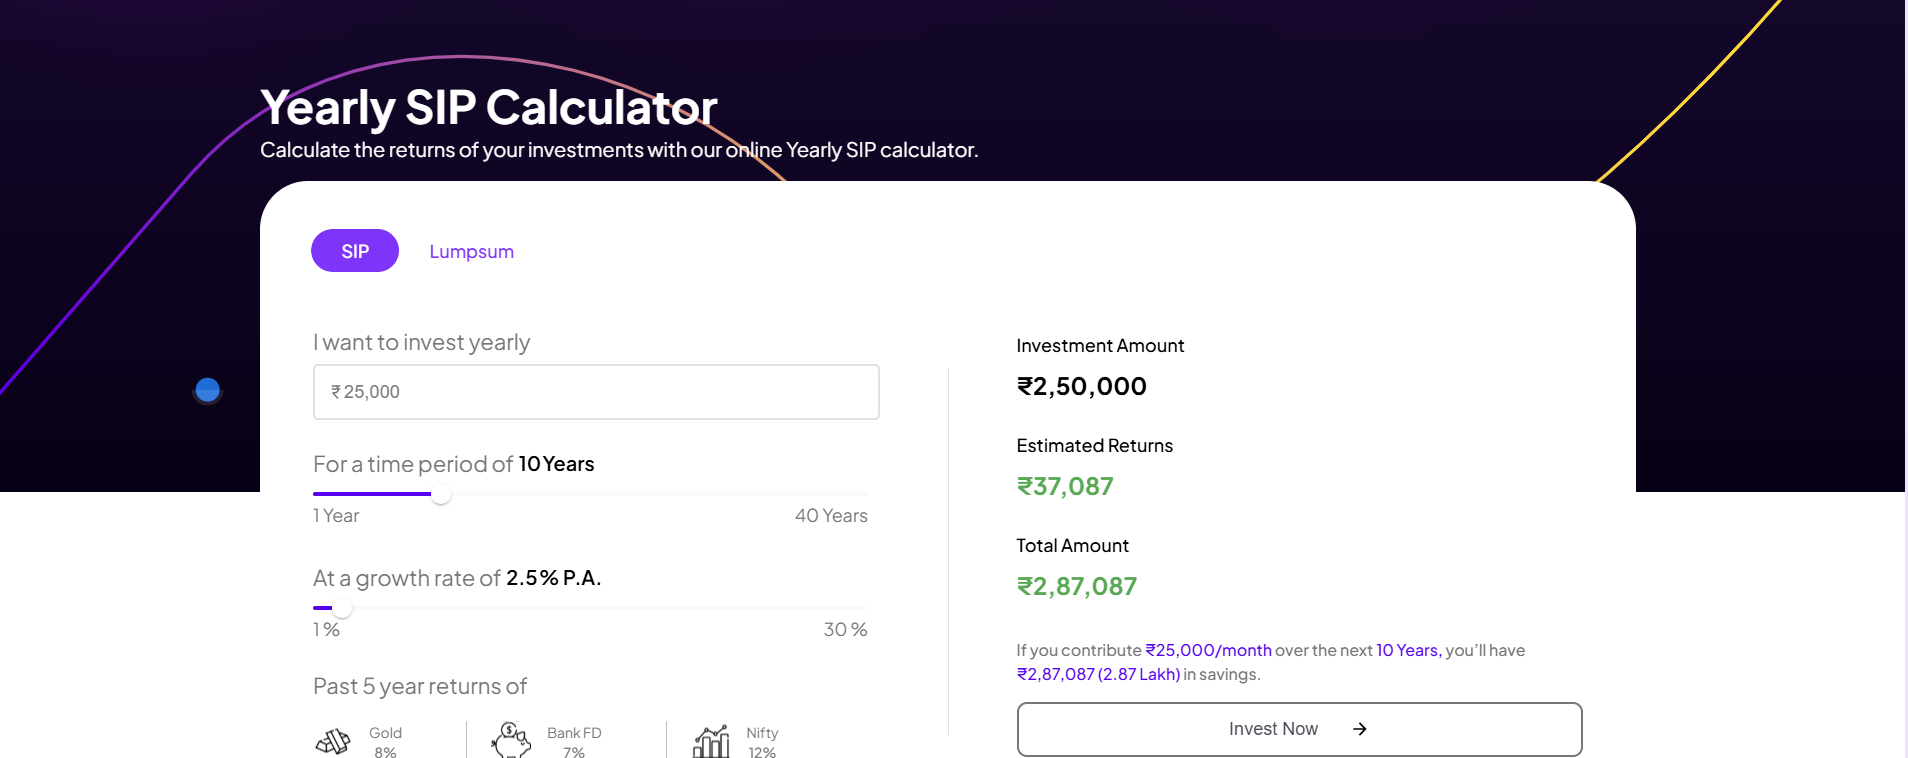Click the Total Amount value ₹2,87,087

pyautogui.click(x=1076, y=586)
